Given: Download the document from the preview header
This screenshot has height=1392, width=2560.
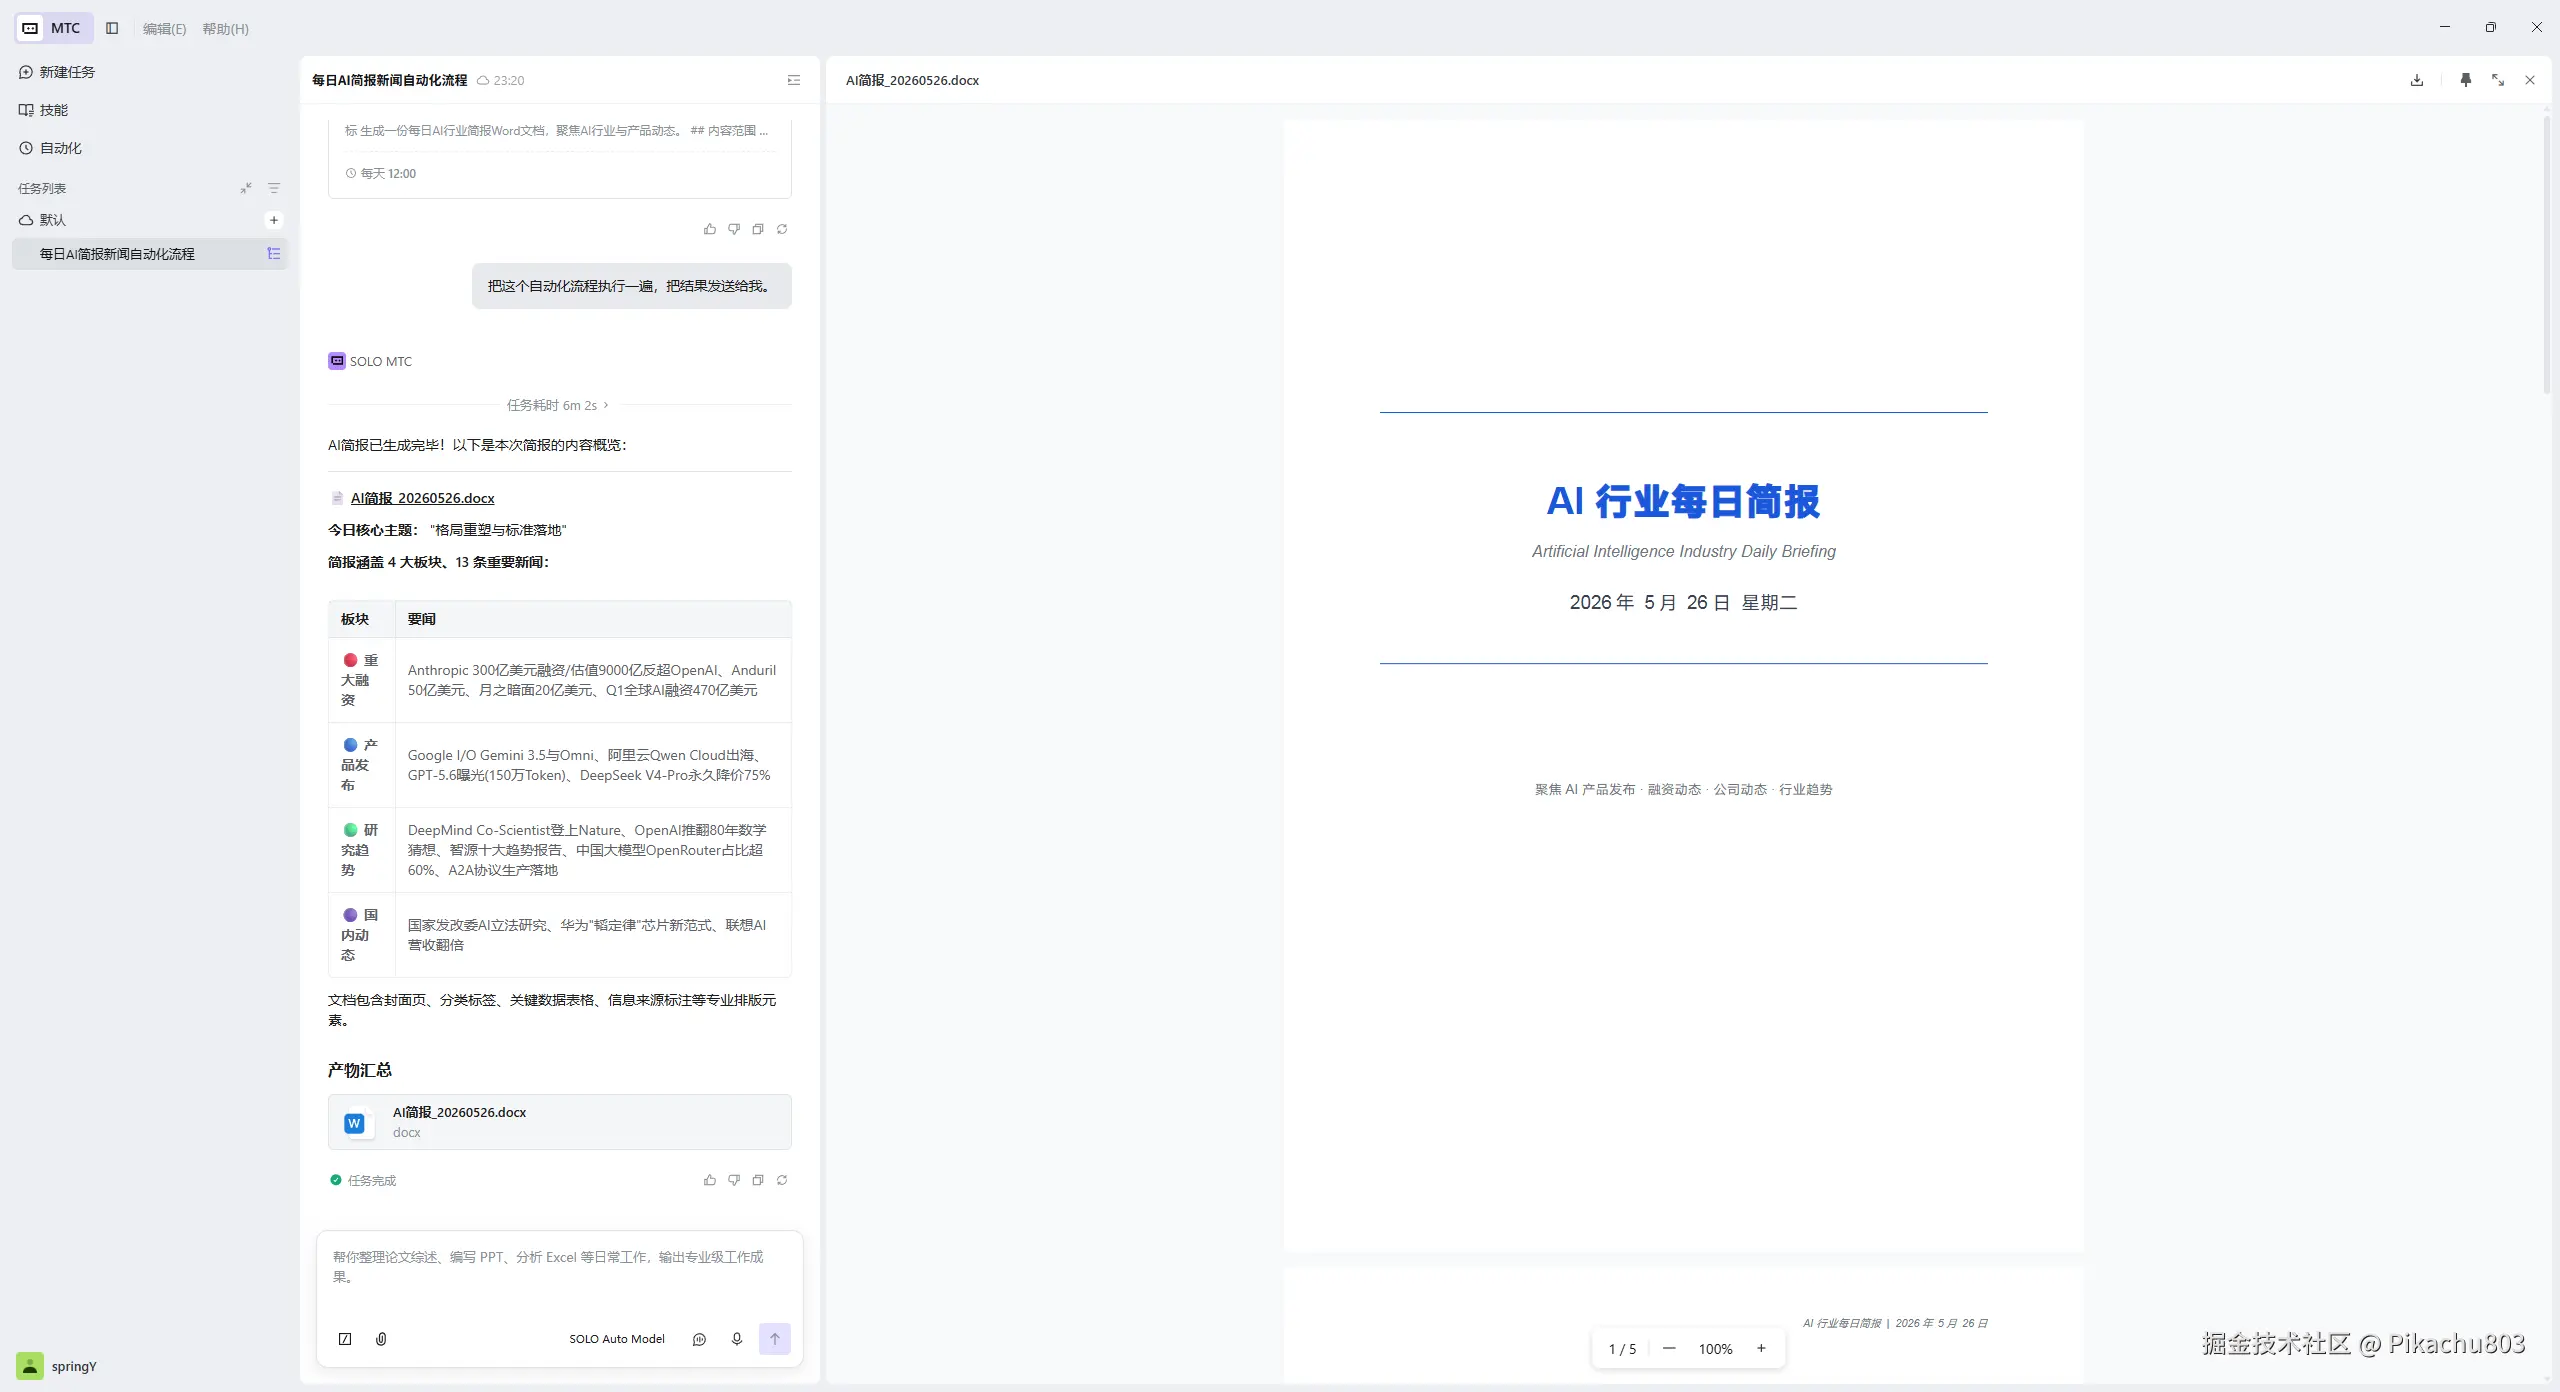Looking at the screenshot, I should coord(2417,80).
